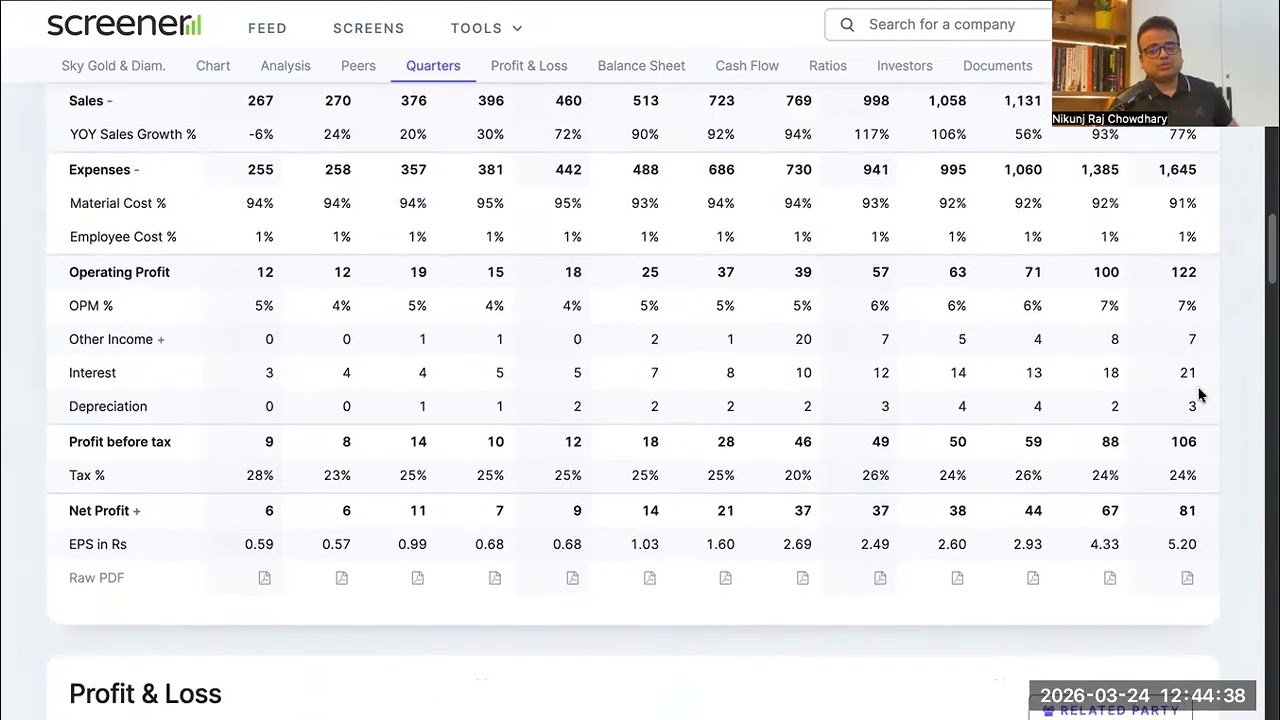
Task: Open the Tools dropdown menu
Action: [486, 28]
